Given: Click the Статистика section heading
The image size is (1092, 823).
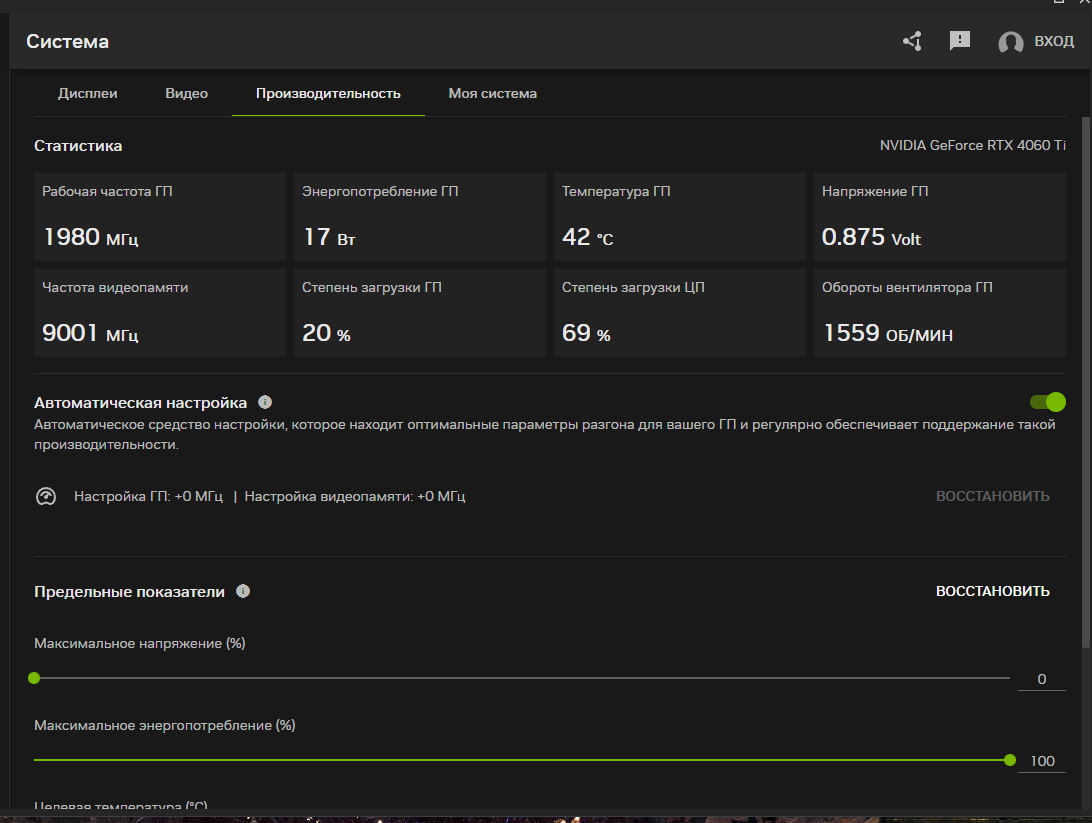Looking at the screenshot, I should pyautogui.click(x=78, y=146).
